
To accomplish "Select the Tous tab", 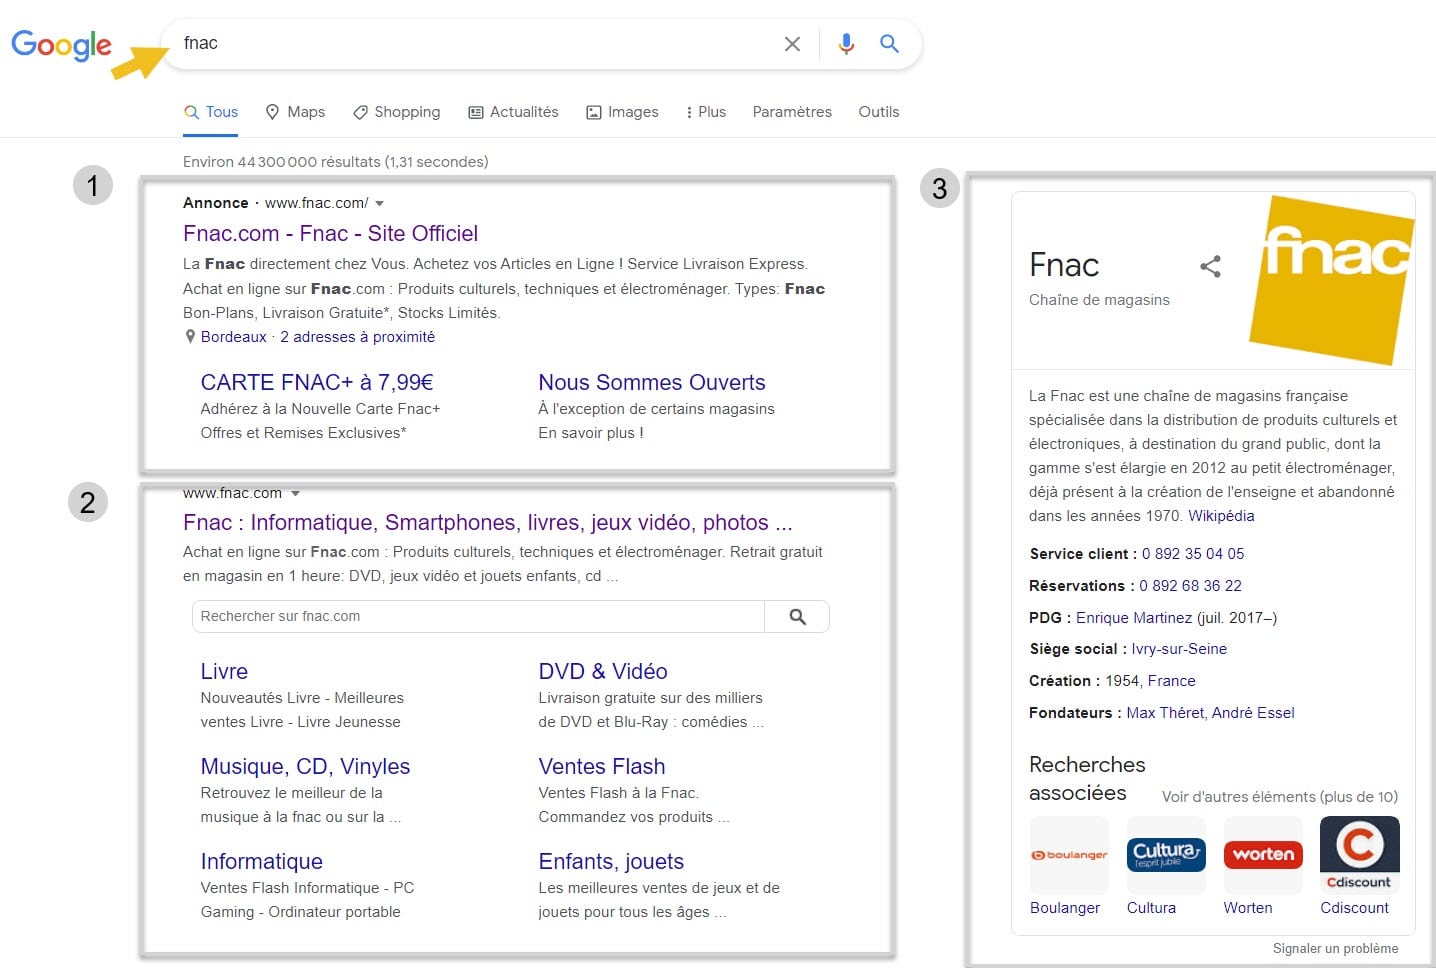I will (x=211, y=112).
